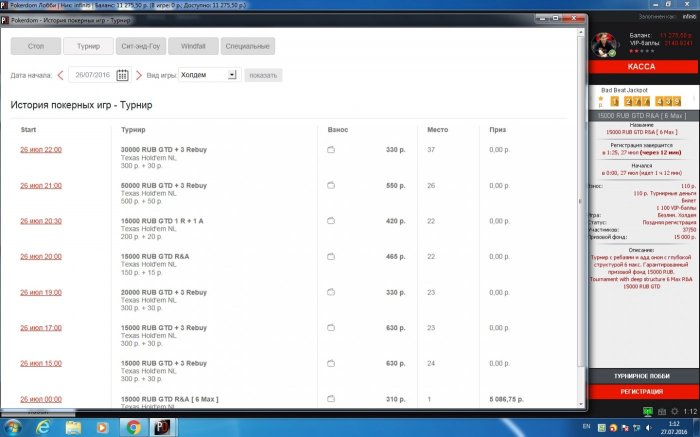Click the Турнир column header
Screen dimensions: 700x437
coord(133,129)
